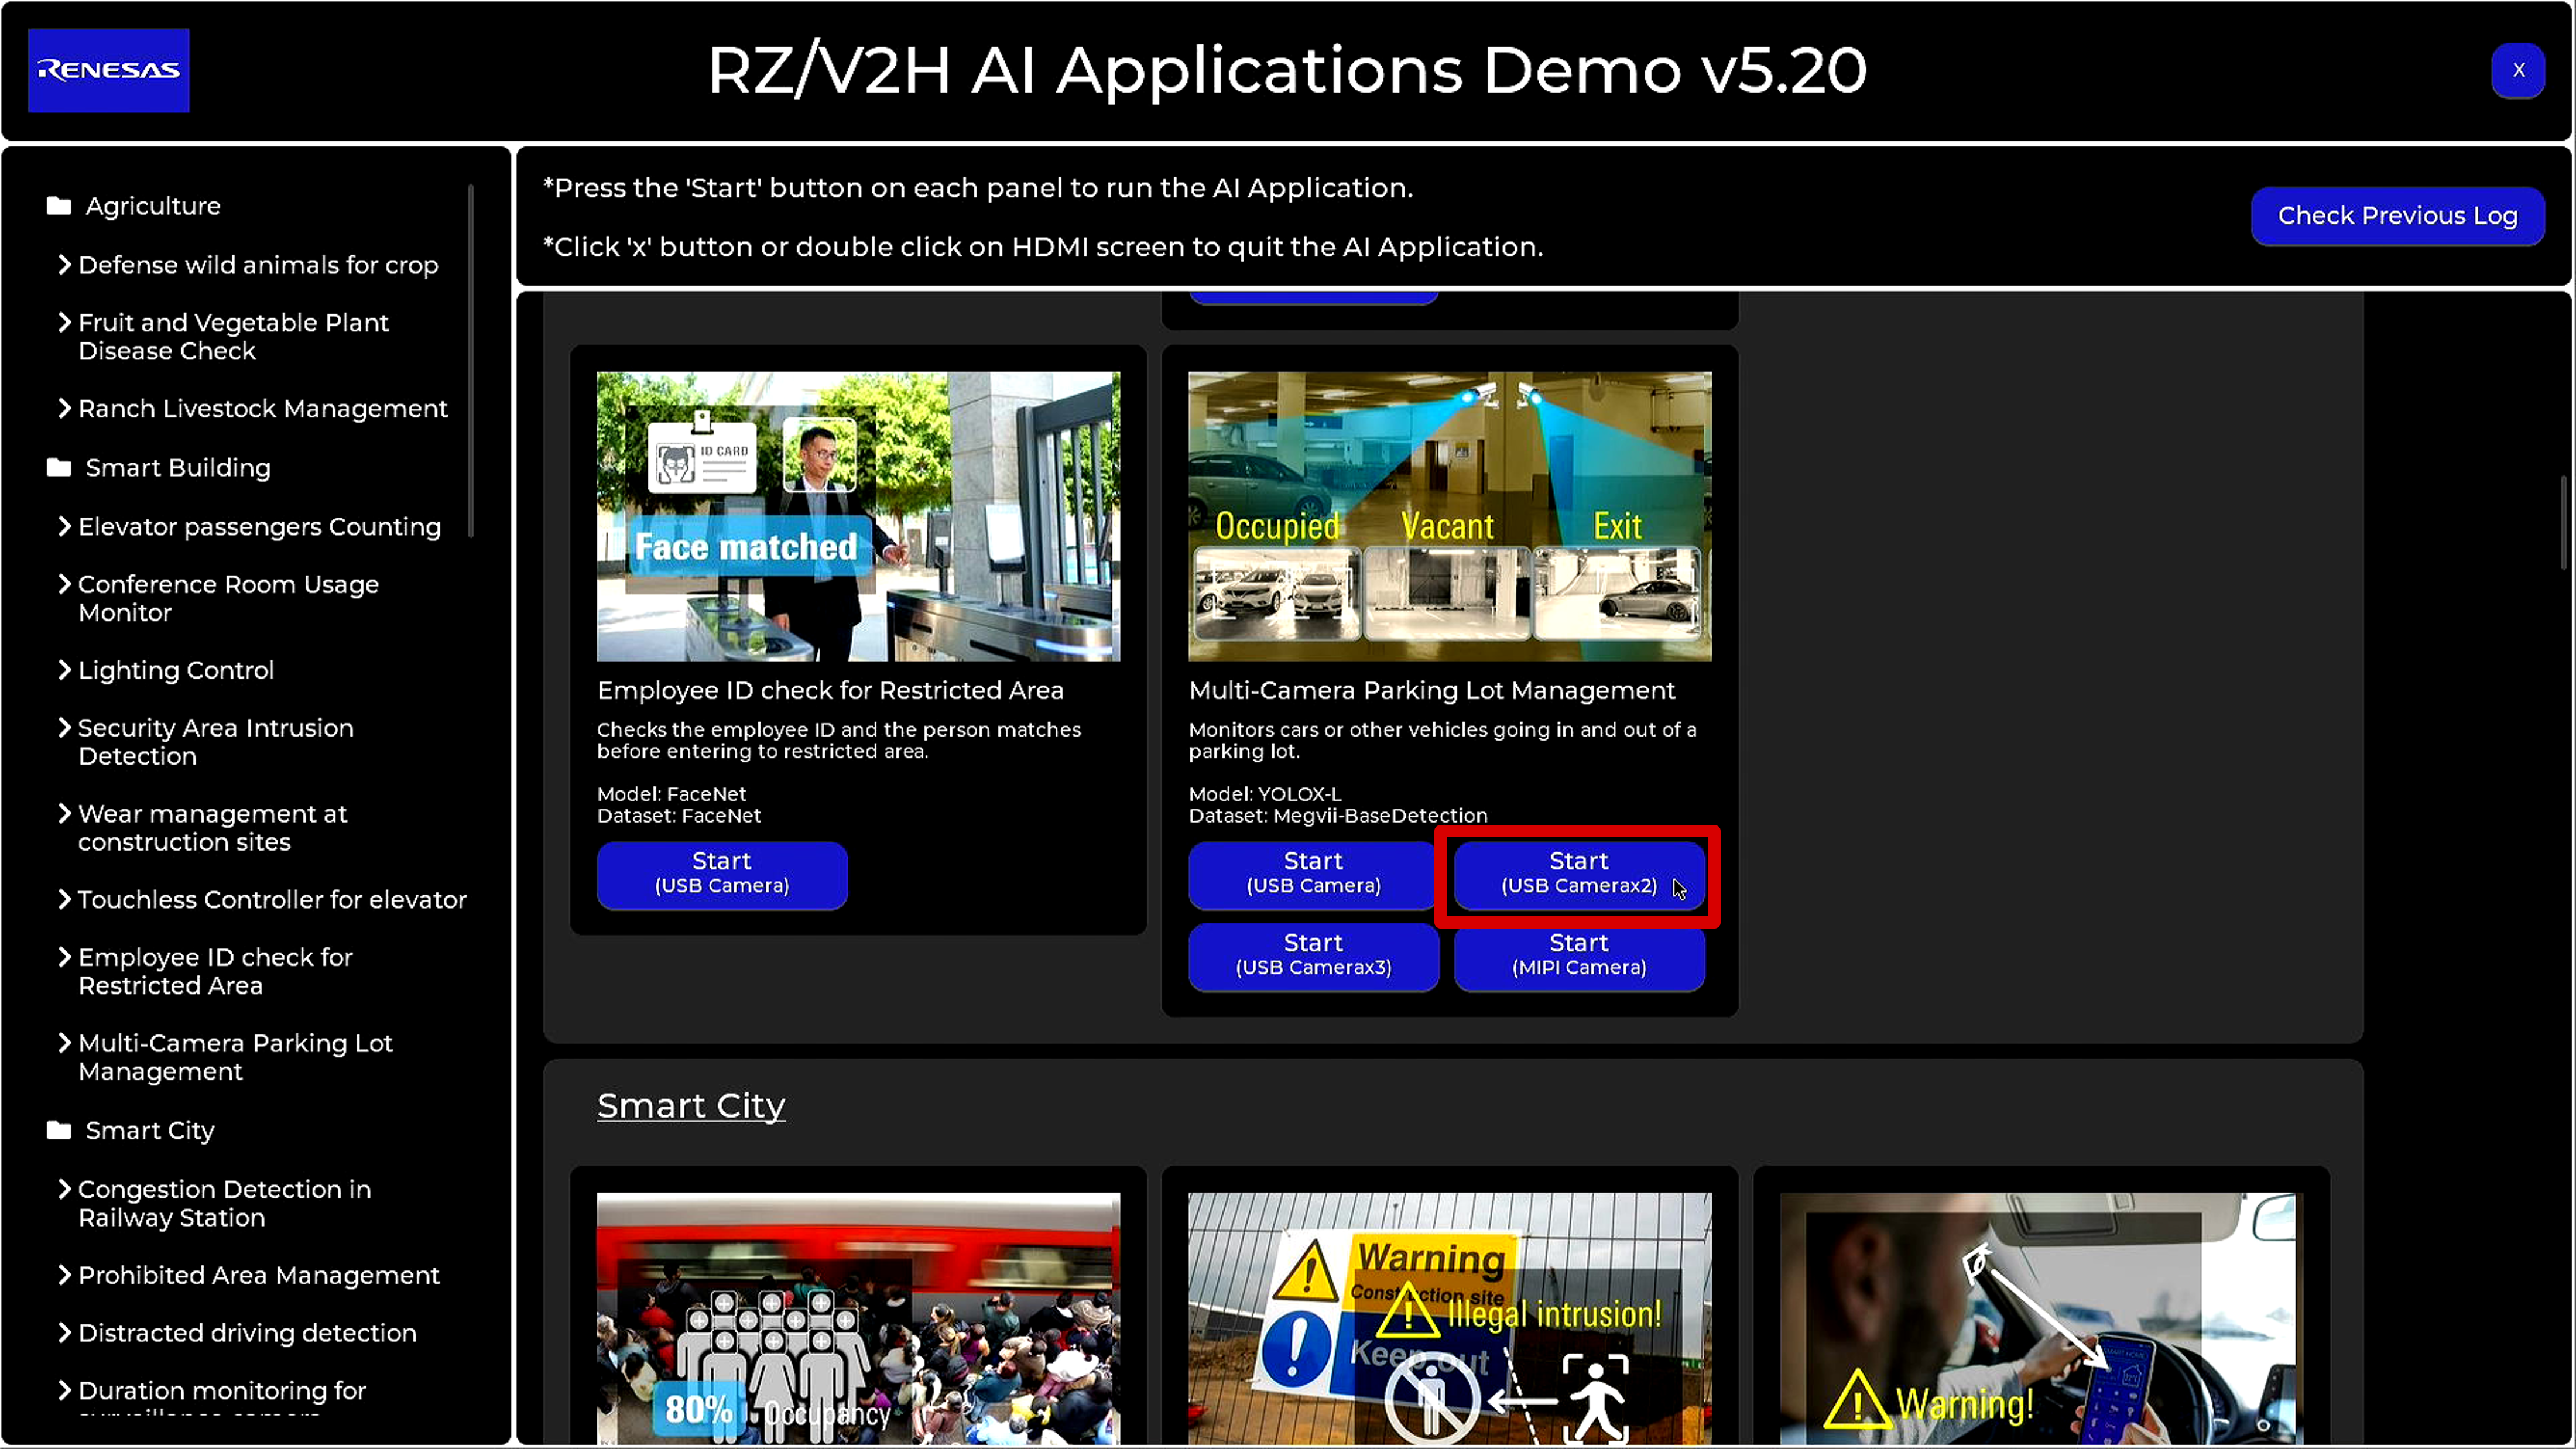Click the sidebar vertical scrollbar
Screen dimensions: 2576x1449
(x=470, y=360)
